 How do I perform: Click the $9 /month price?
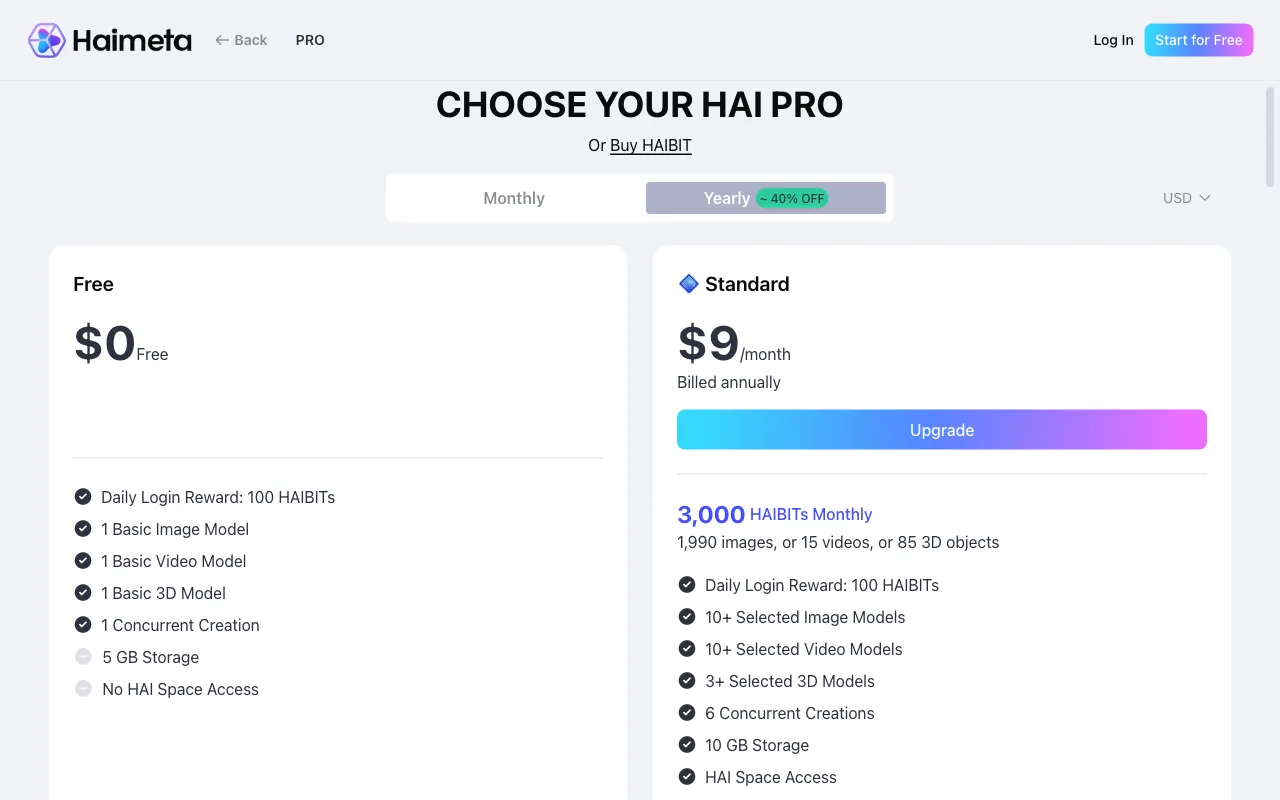(x=734, y=344)
